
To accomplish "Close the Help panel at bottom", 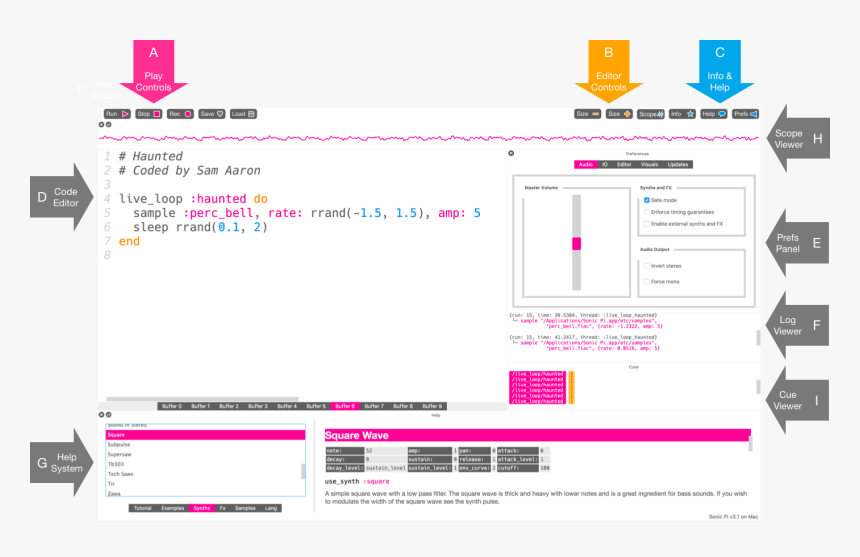I will pos(101,415).
